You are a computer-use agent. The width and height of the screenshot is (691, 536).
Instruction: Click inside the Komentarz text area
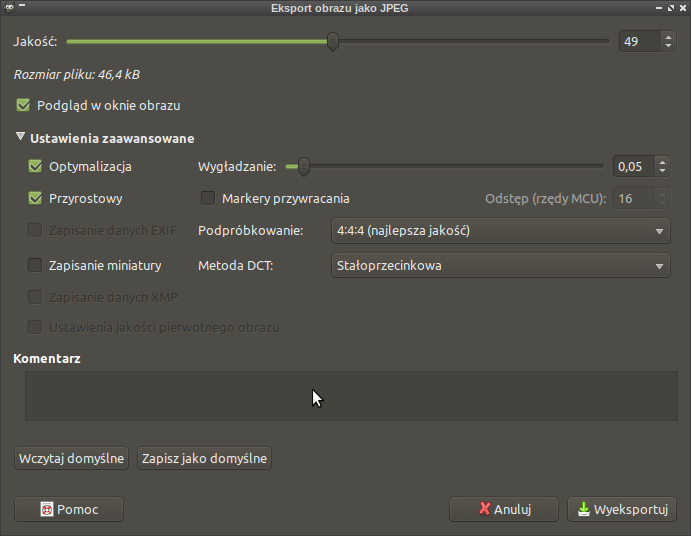351,396
